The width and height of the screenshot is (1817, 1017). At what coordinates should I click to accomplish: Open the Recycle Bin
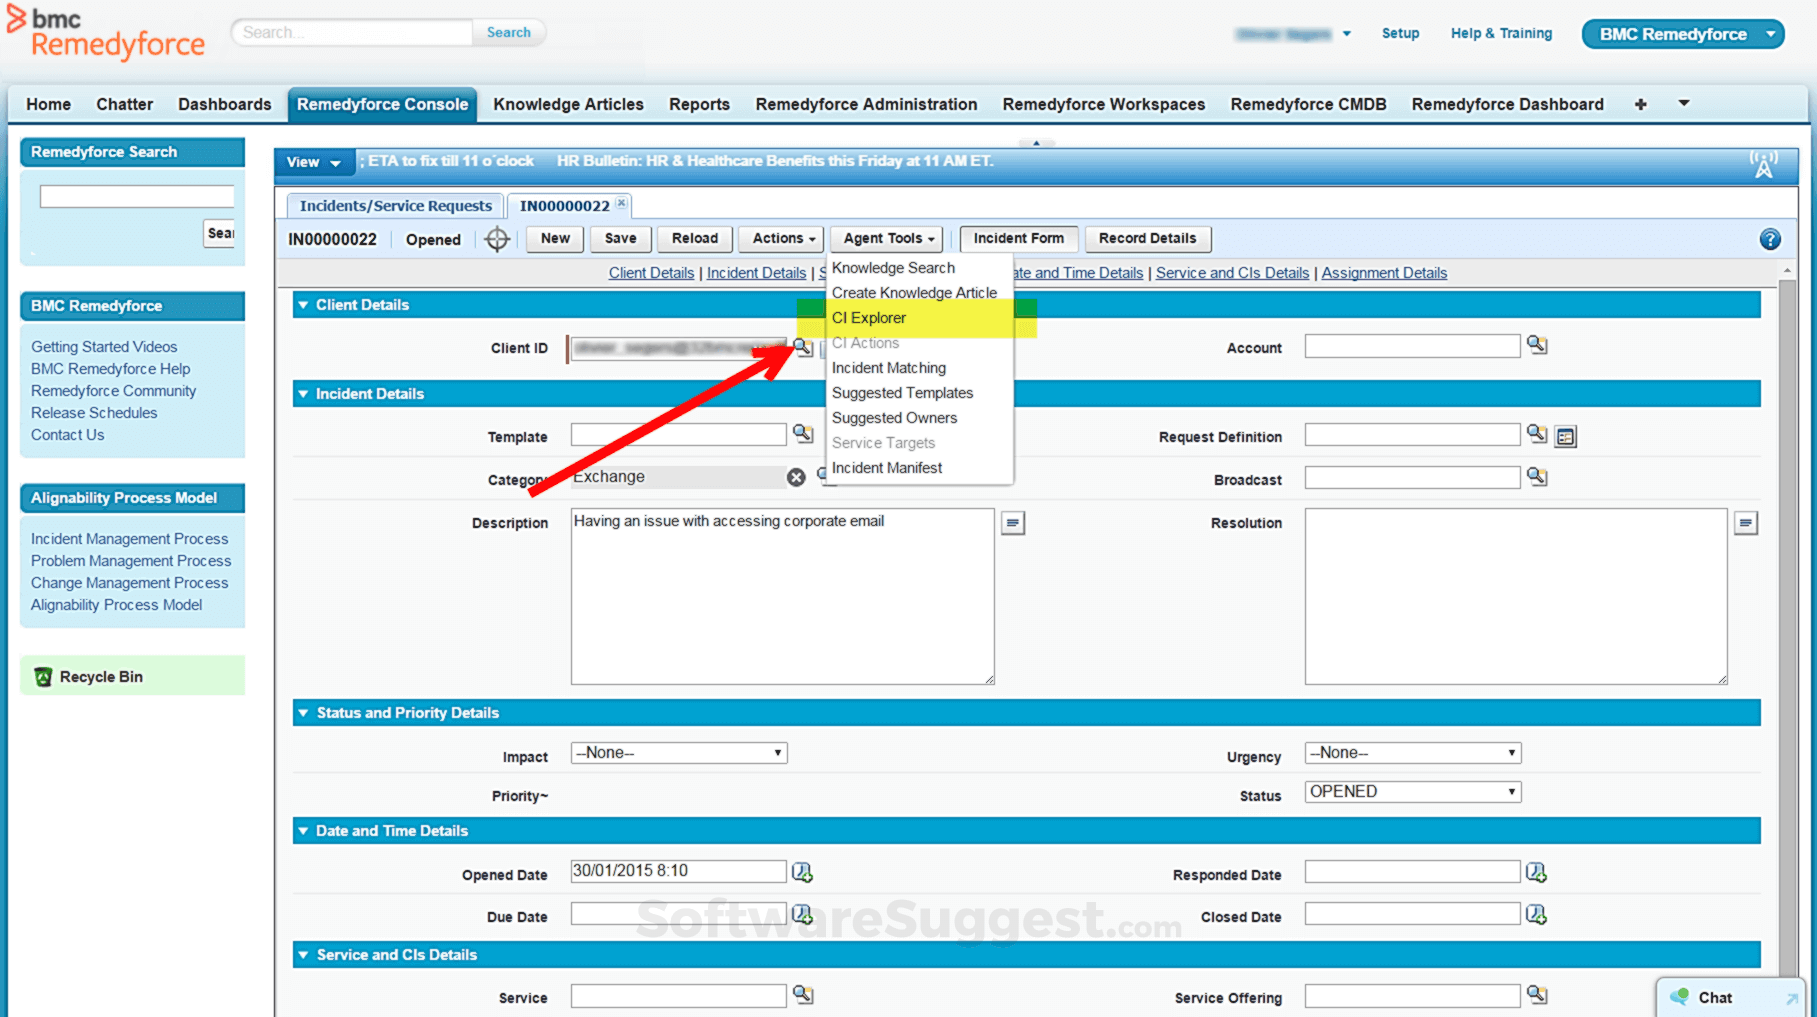point(101,677)
